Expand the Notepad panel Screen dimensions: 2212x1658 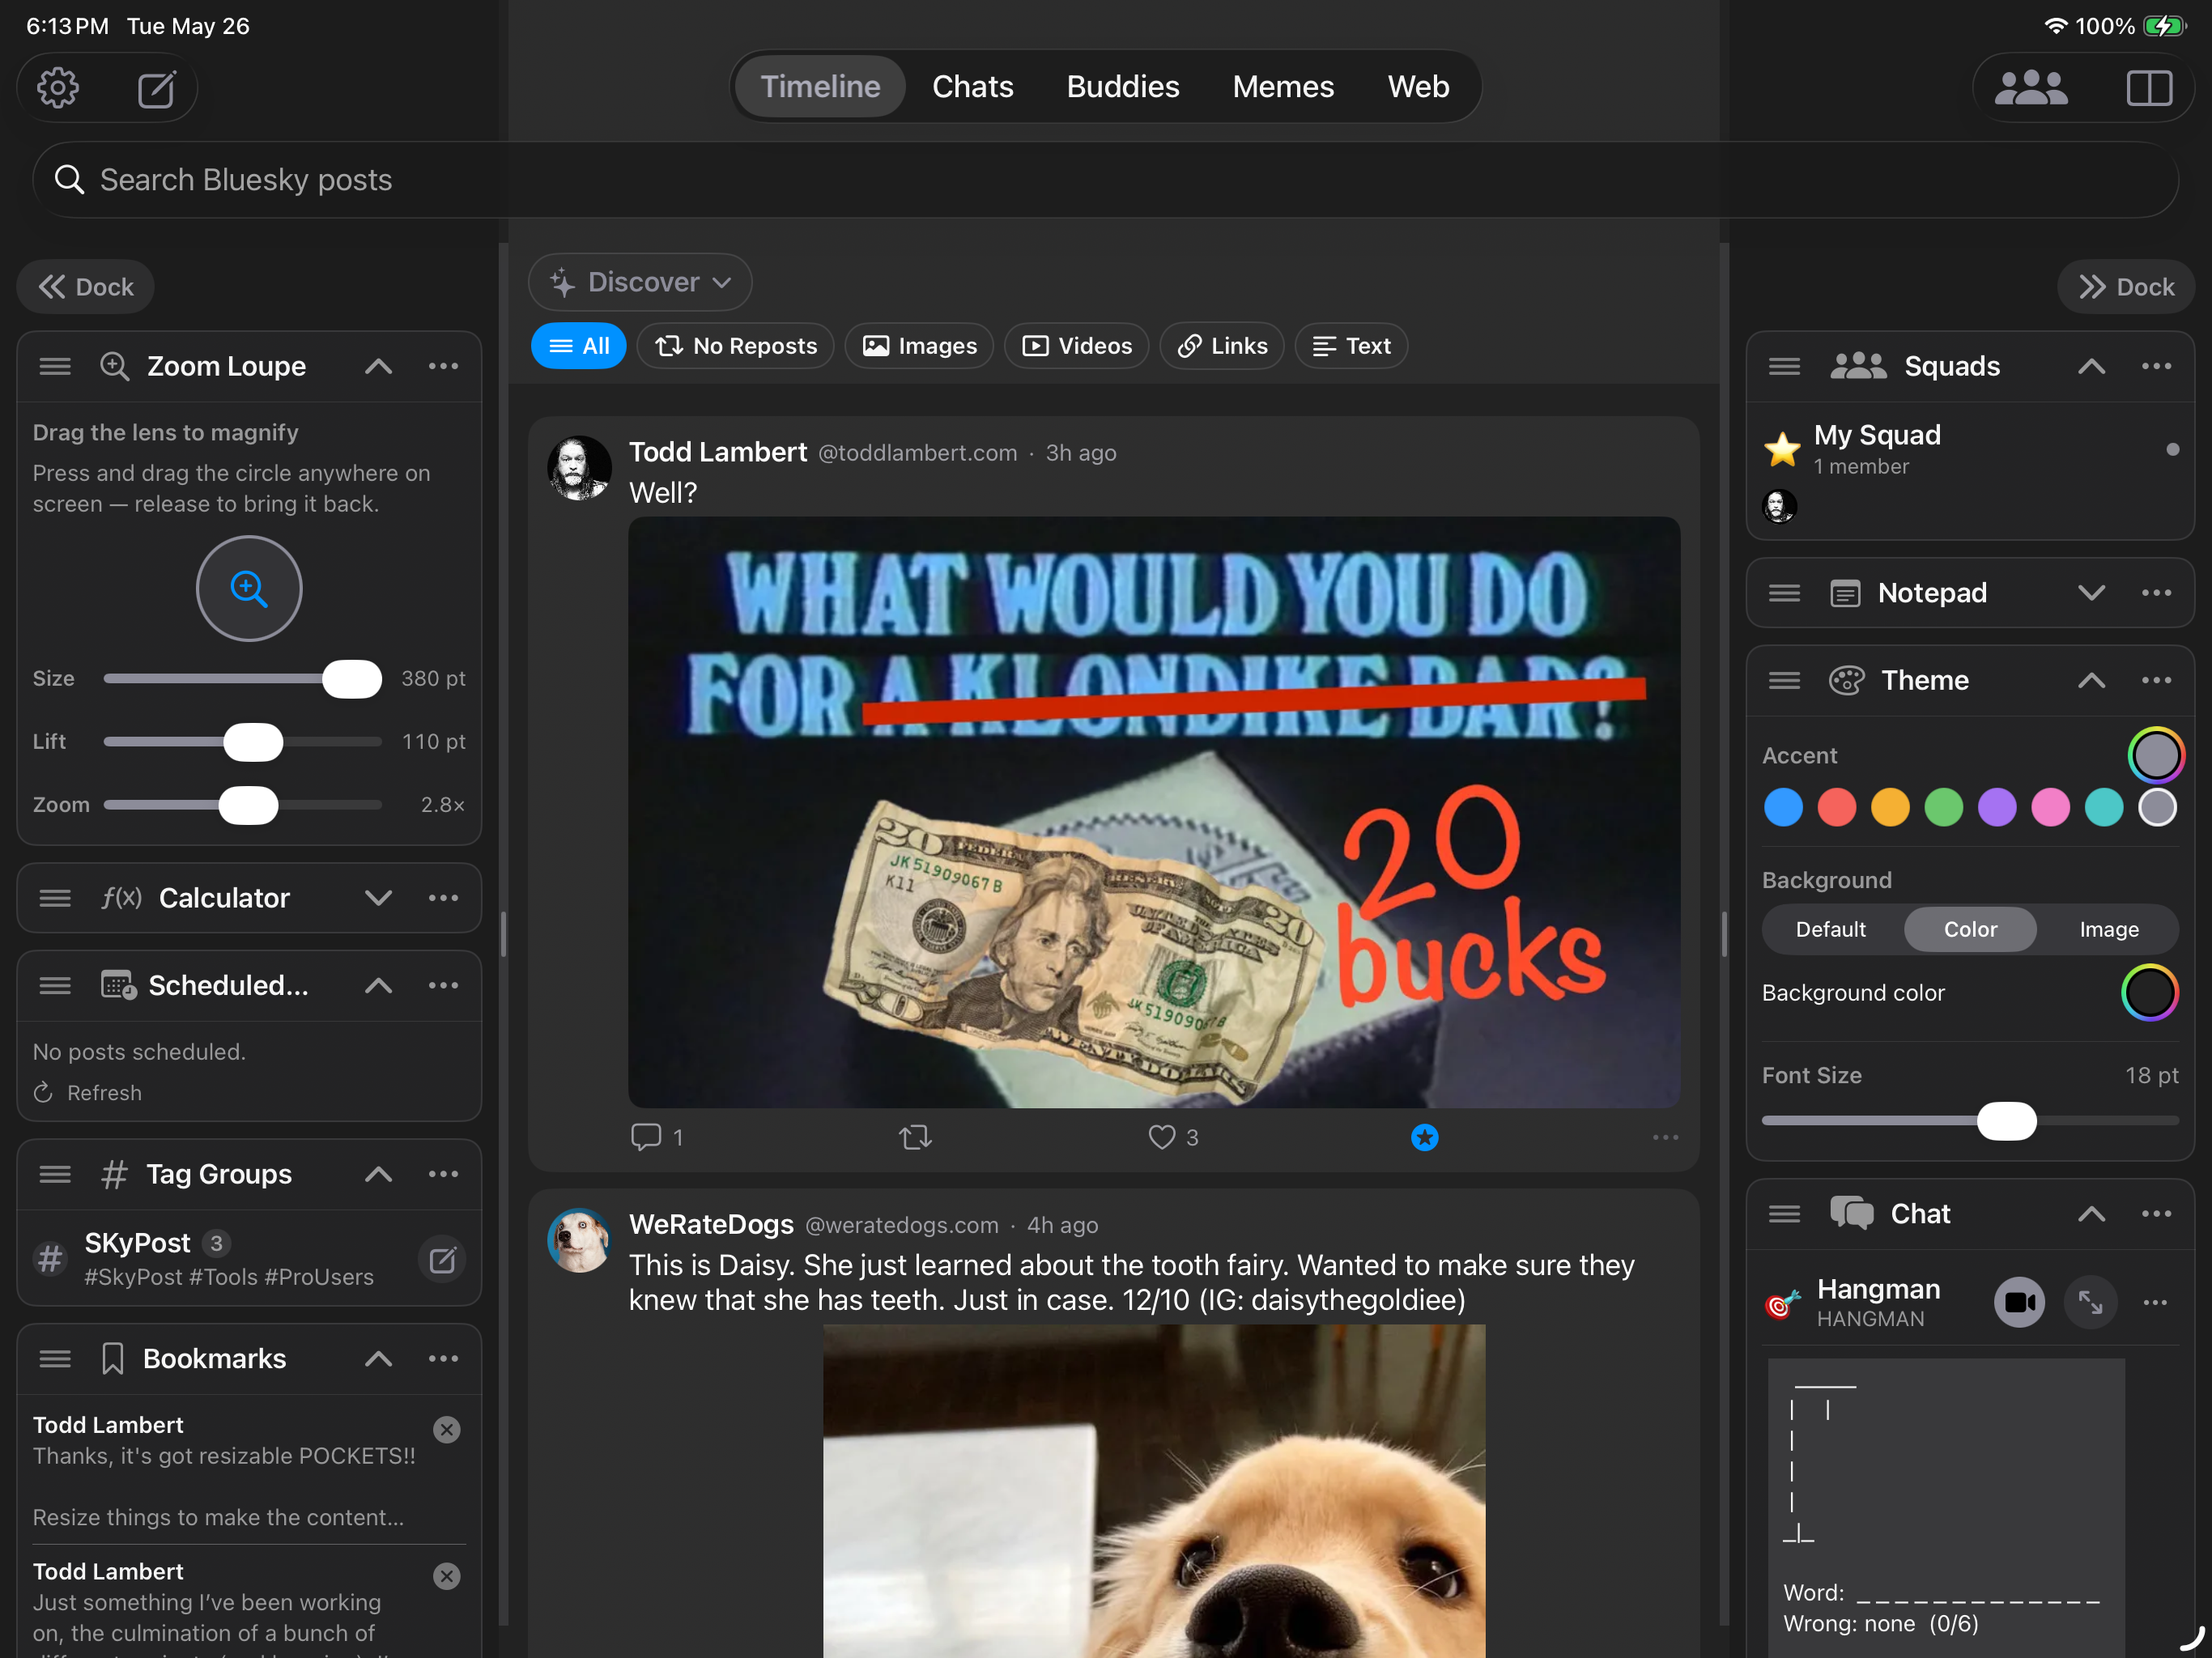pyautogui.click(x=2091, y=593)
